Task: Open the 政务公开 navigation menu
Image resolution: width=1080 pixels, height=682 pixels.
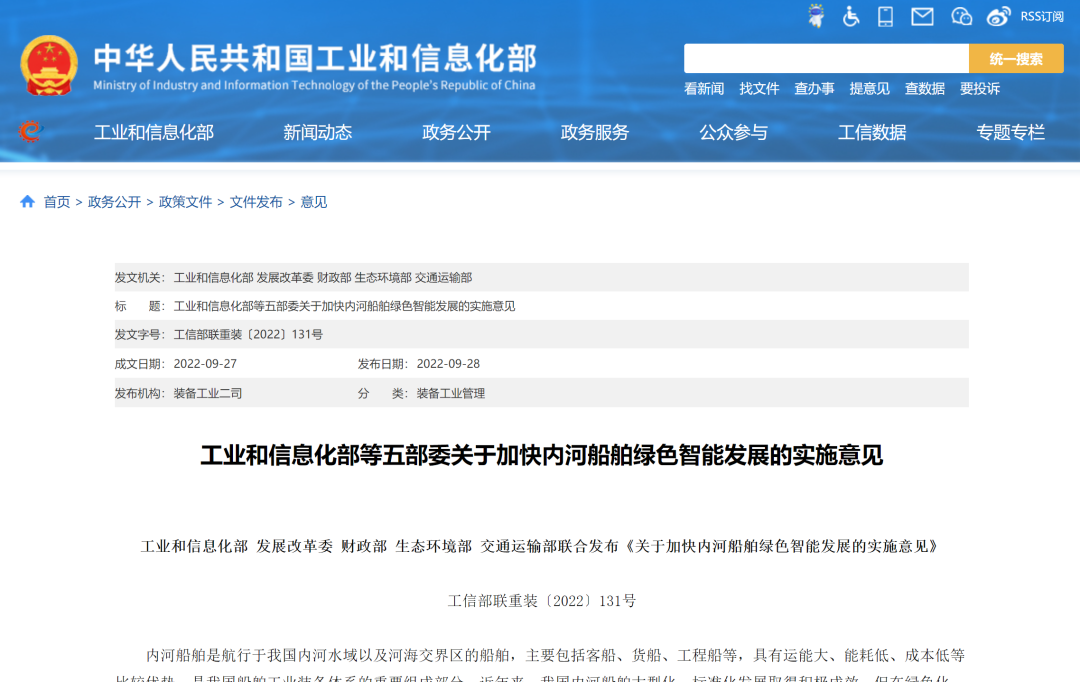Action: coord(456,132)
